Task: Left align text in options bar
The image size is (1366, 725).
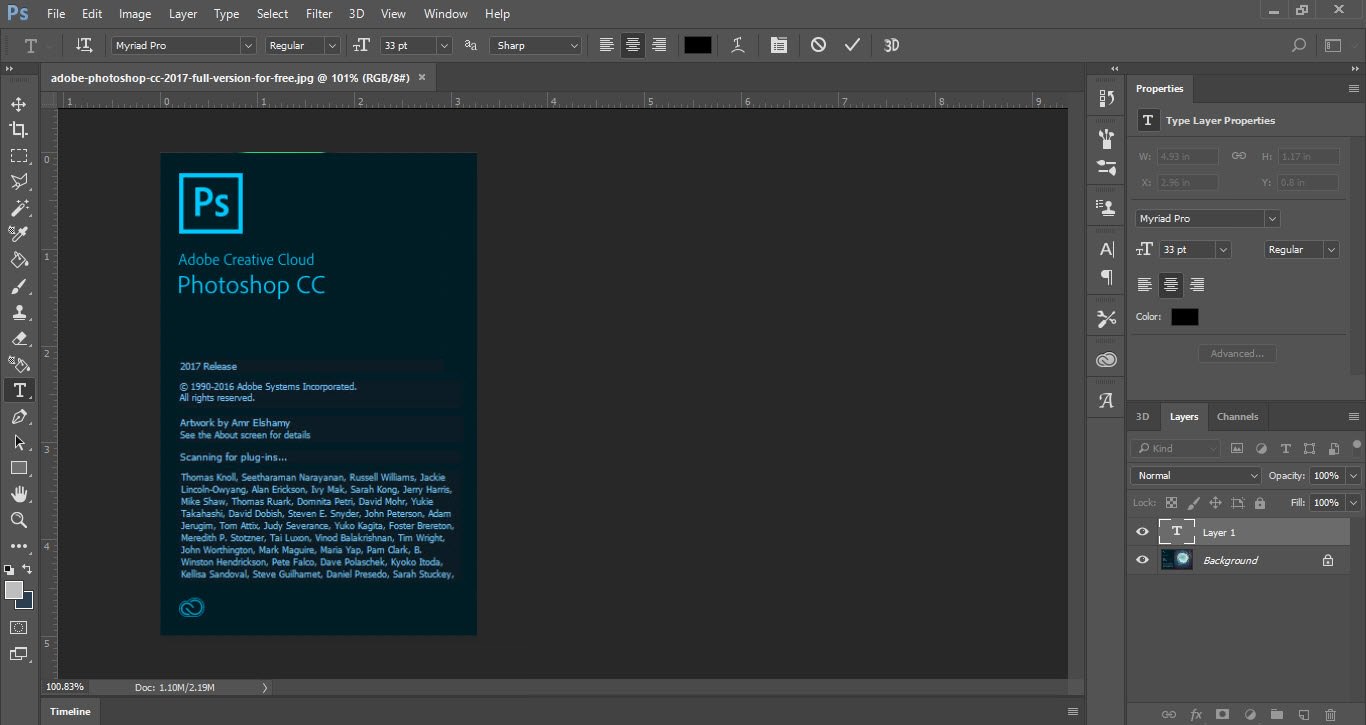Action: (x=607, y=45)
